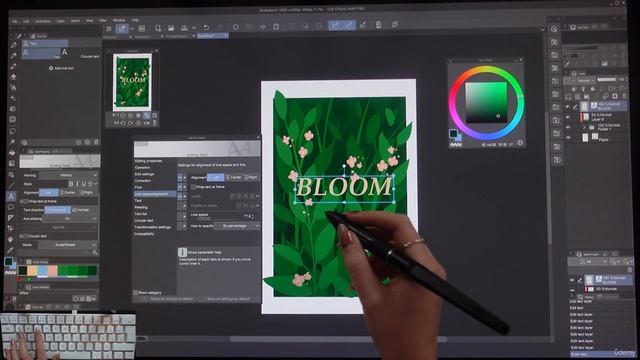Click the green saturation square in color wheel
The width and height of the screenshot is (640, 360).
pyautogui.click(x=486, y=102)
